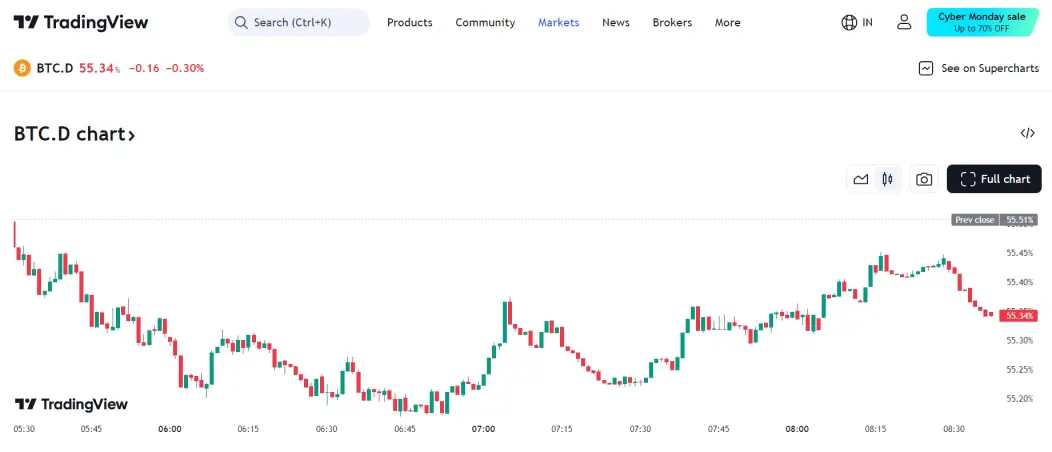Click the See on Supercharts link
1052x452 pixels.
tap(990, 68)
